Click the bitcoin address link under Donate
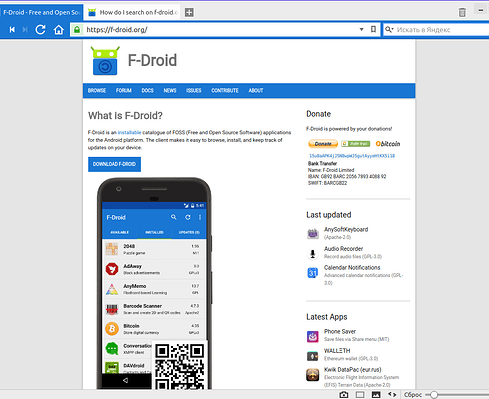The width and height of the screenshot is (489, 399). (x=352, y=156)
